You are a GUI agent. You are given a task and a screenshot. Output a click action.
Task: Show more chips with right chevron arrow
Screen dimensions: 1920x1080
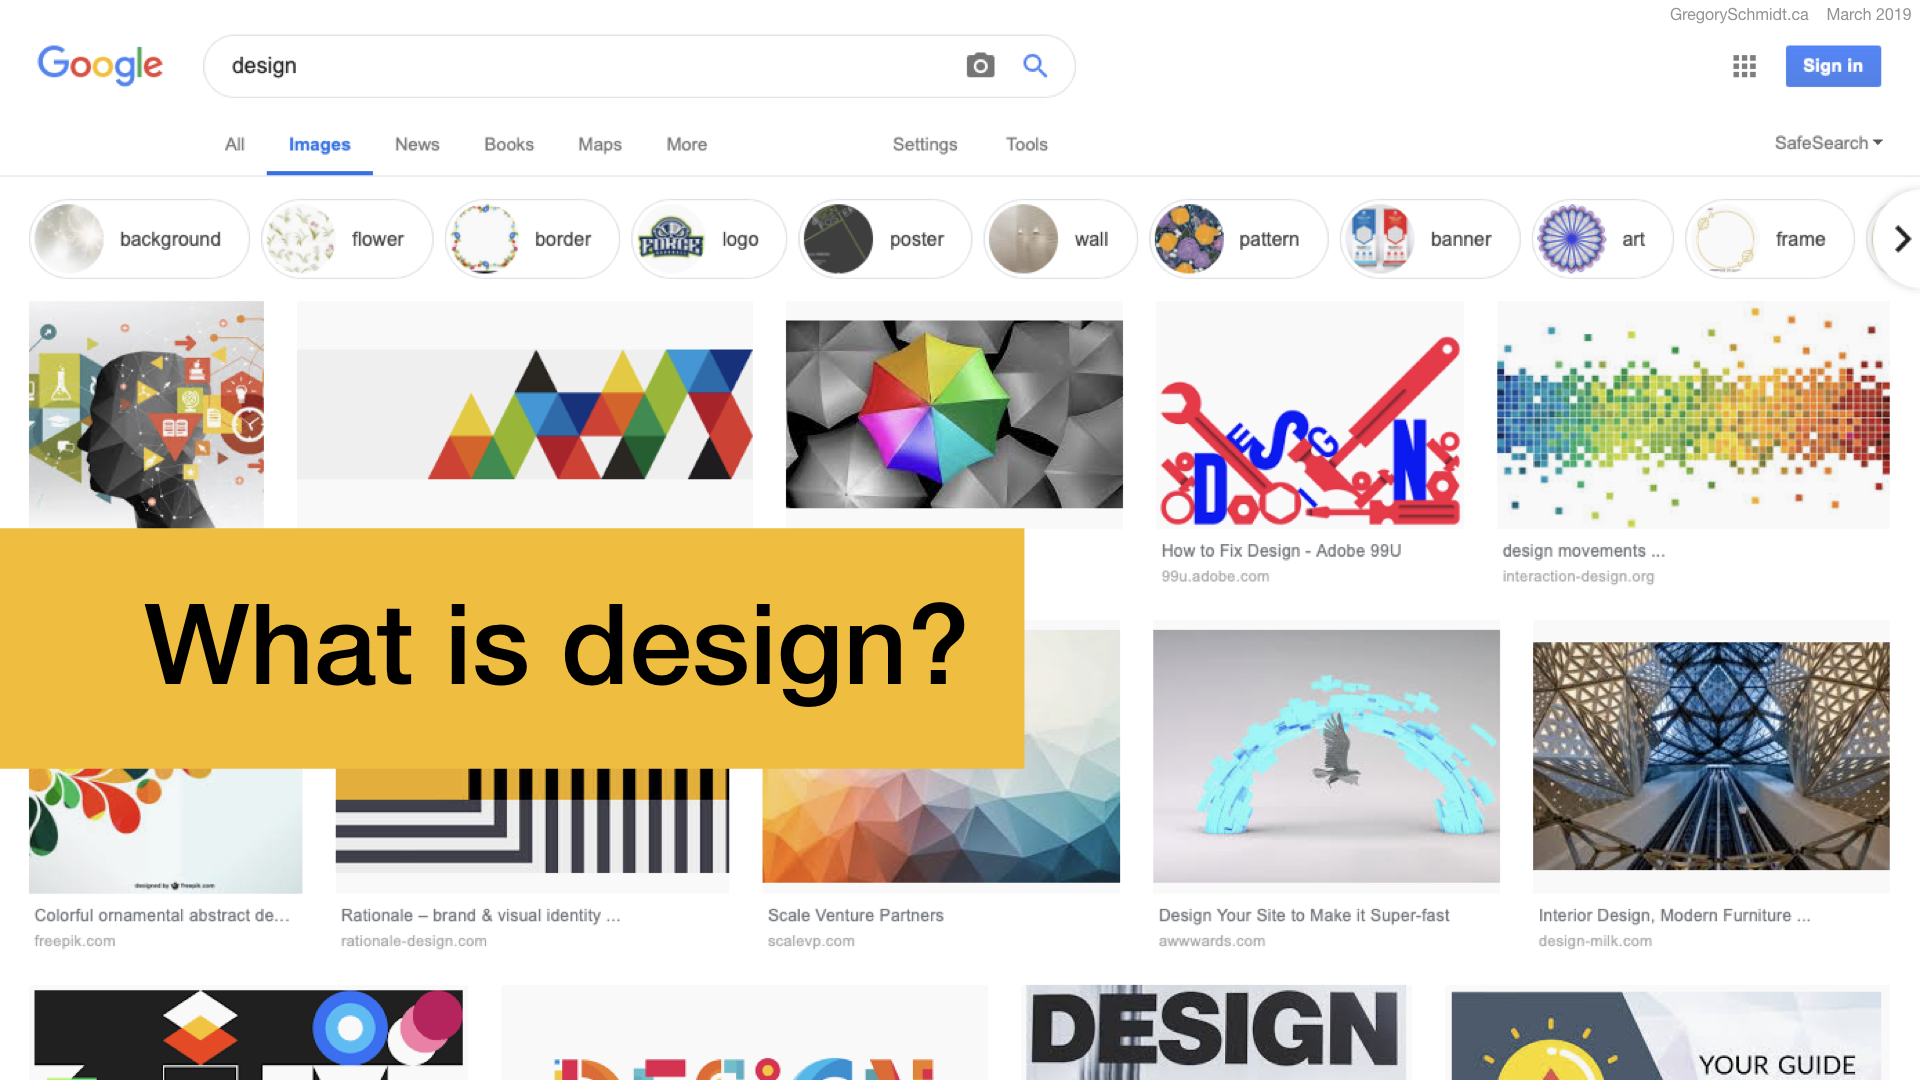pos(1901,239)
